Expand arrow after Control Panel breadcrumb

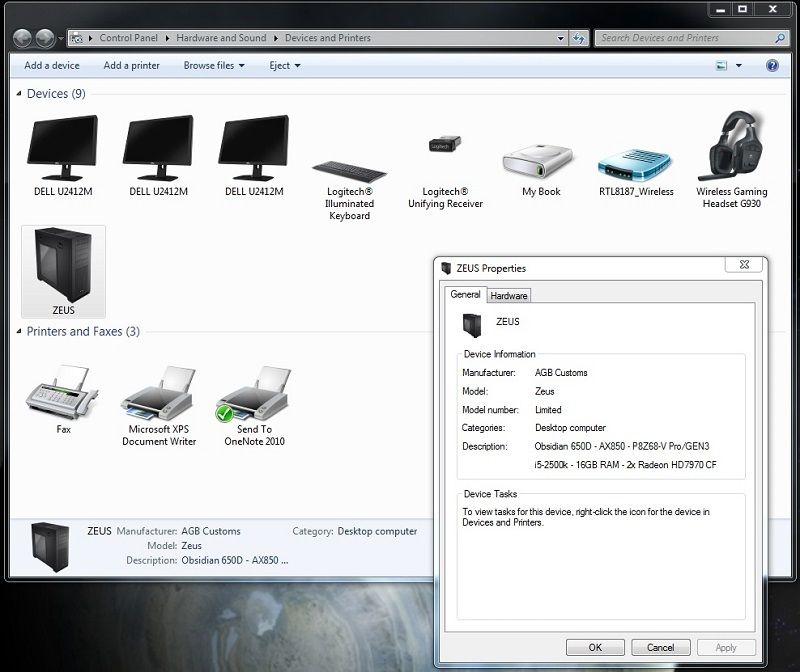coord(167,38)
